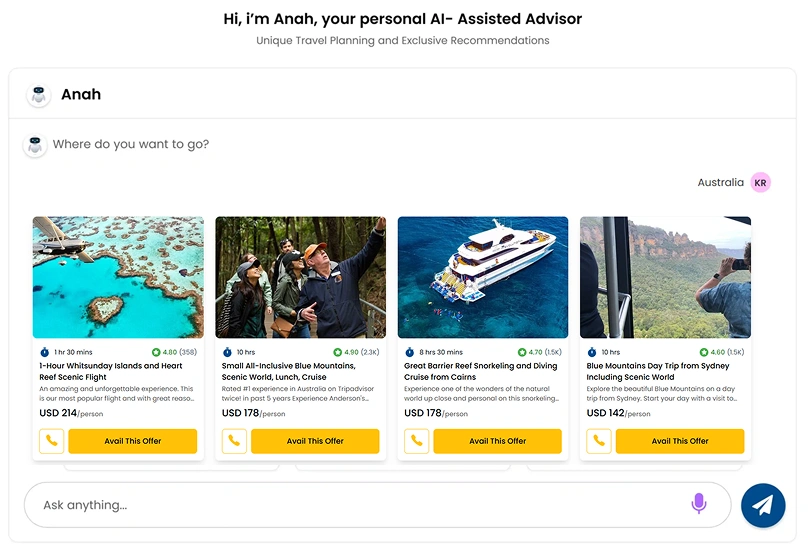Open the Great Barrier Reef Snorkeling and Diving title
This screenshot has height=546, width=808.
click(481, 371)
